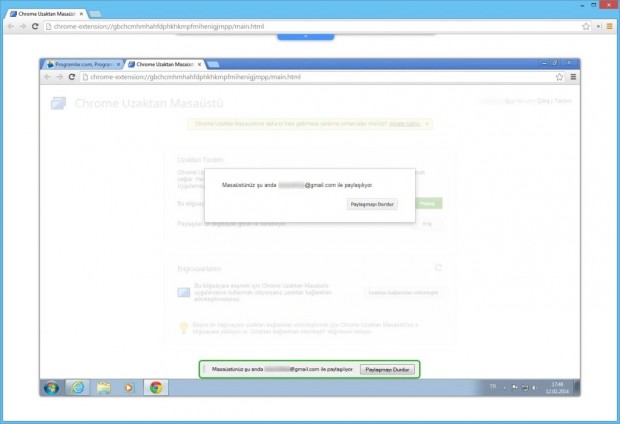Click Action Center flag in remote tray
620x424 pixels.
click(514, 388)
